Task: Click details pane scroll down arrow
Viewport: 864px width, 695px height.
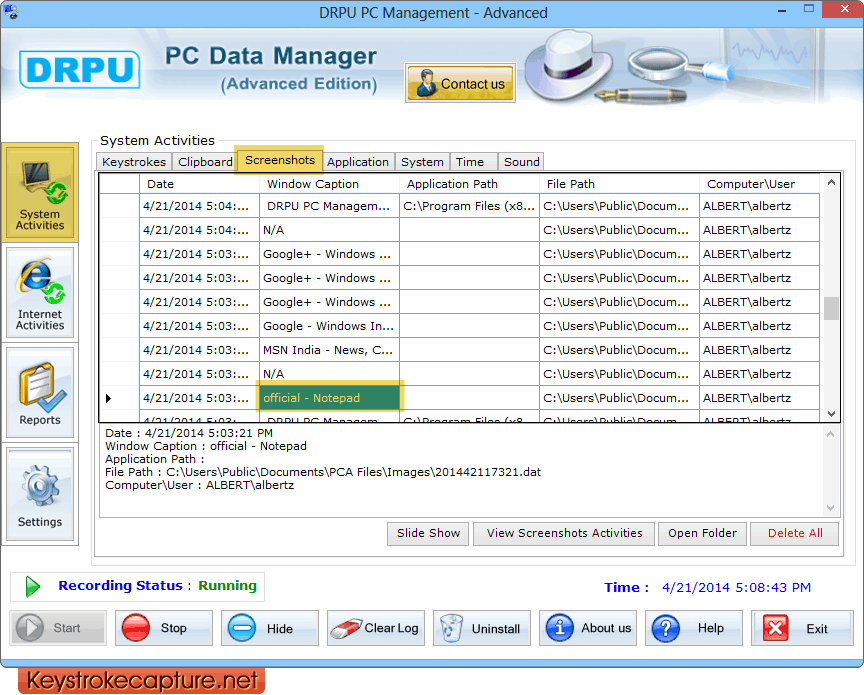Action: [x=831, y=508]
